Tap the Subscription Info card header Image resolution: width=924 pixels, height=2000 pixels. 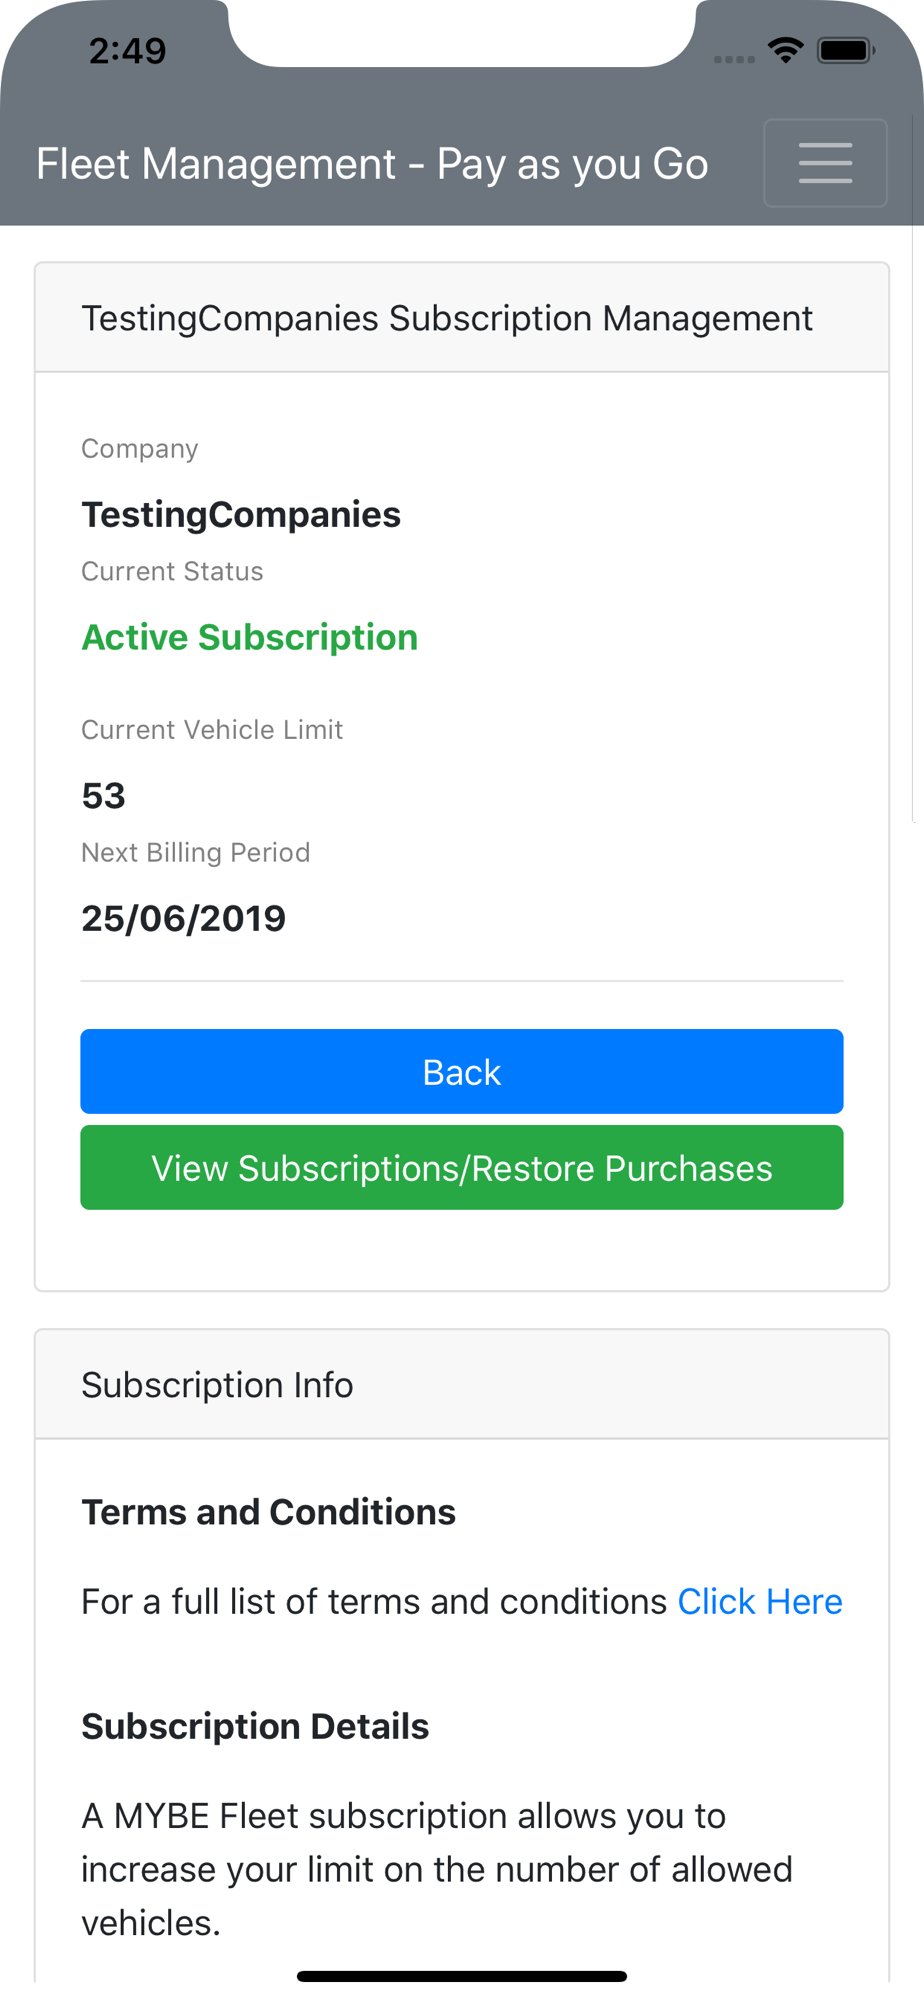tap(217, 1385)
